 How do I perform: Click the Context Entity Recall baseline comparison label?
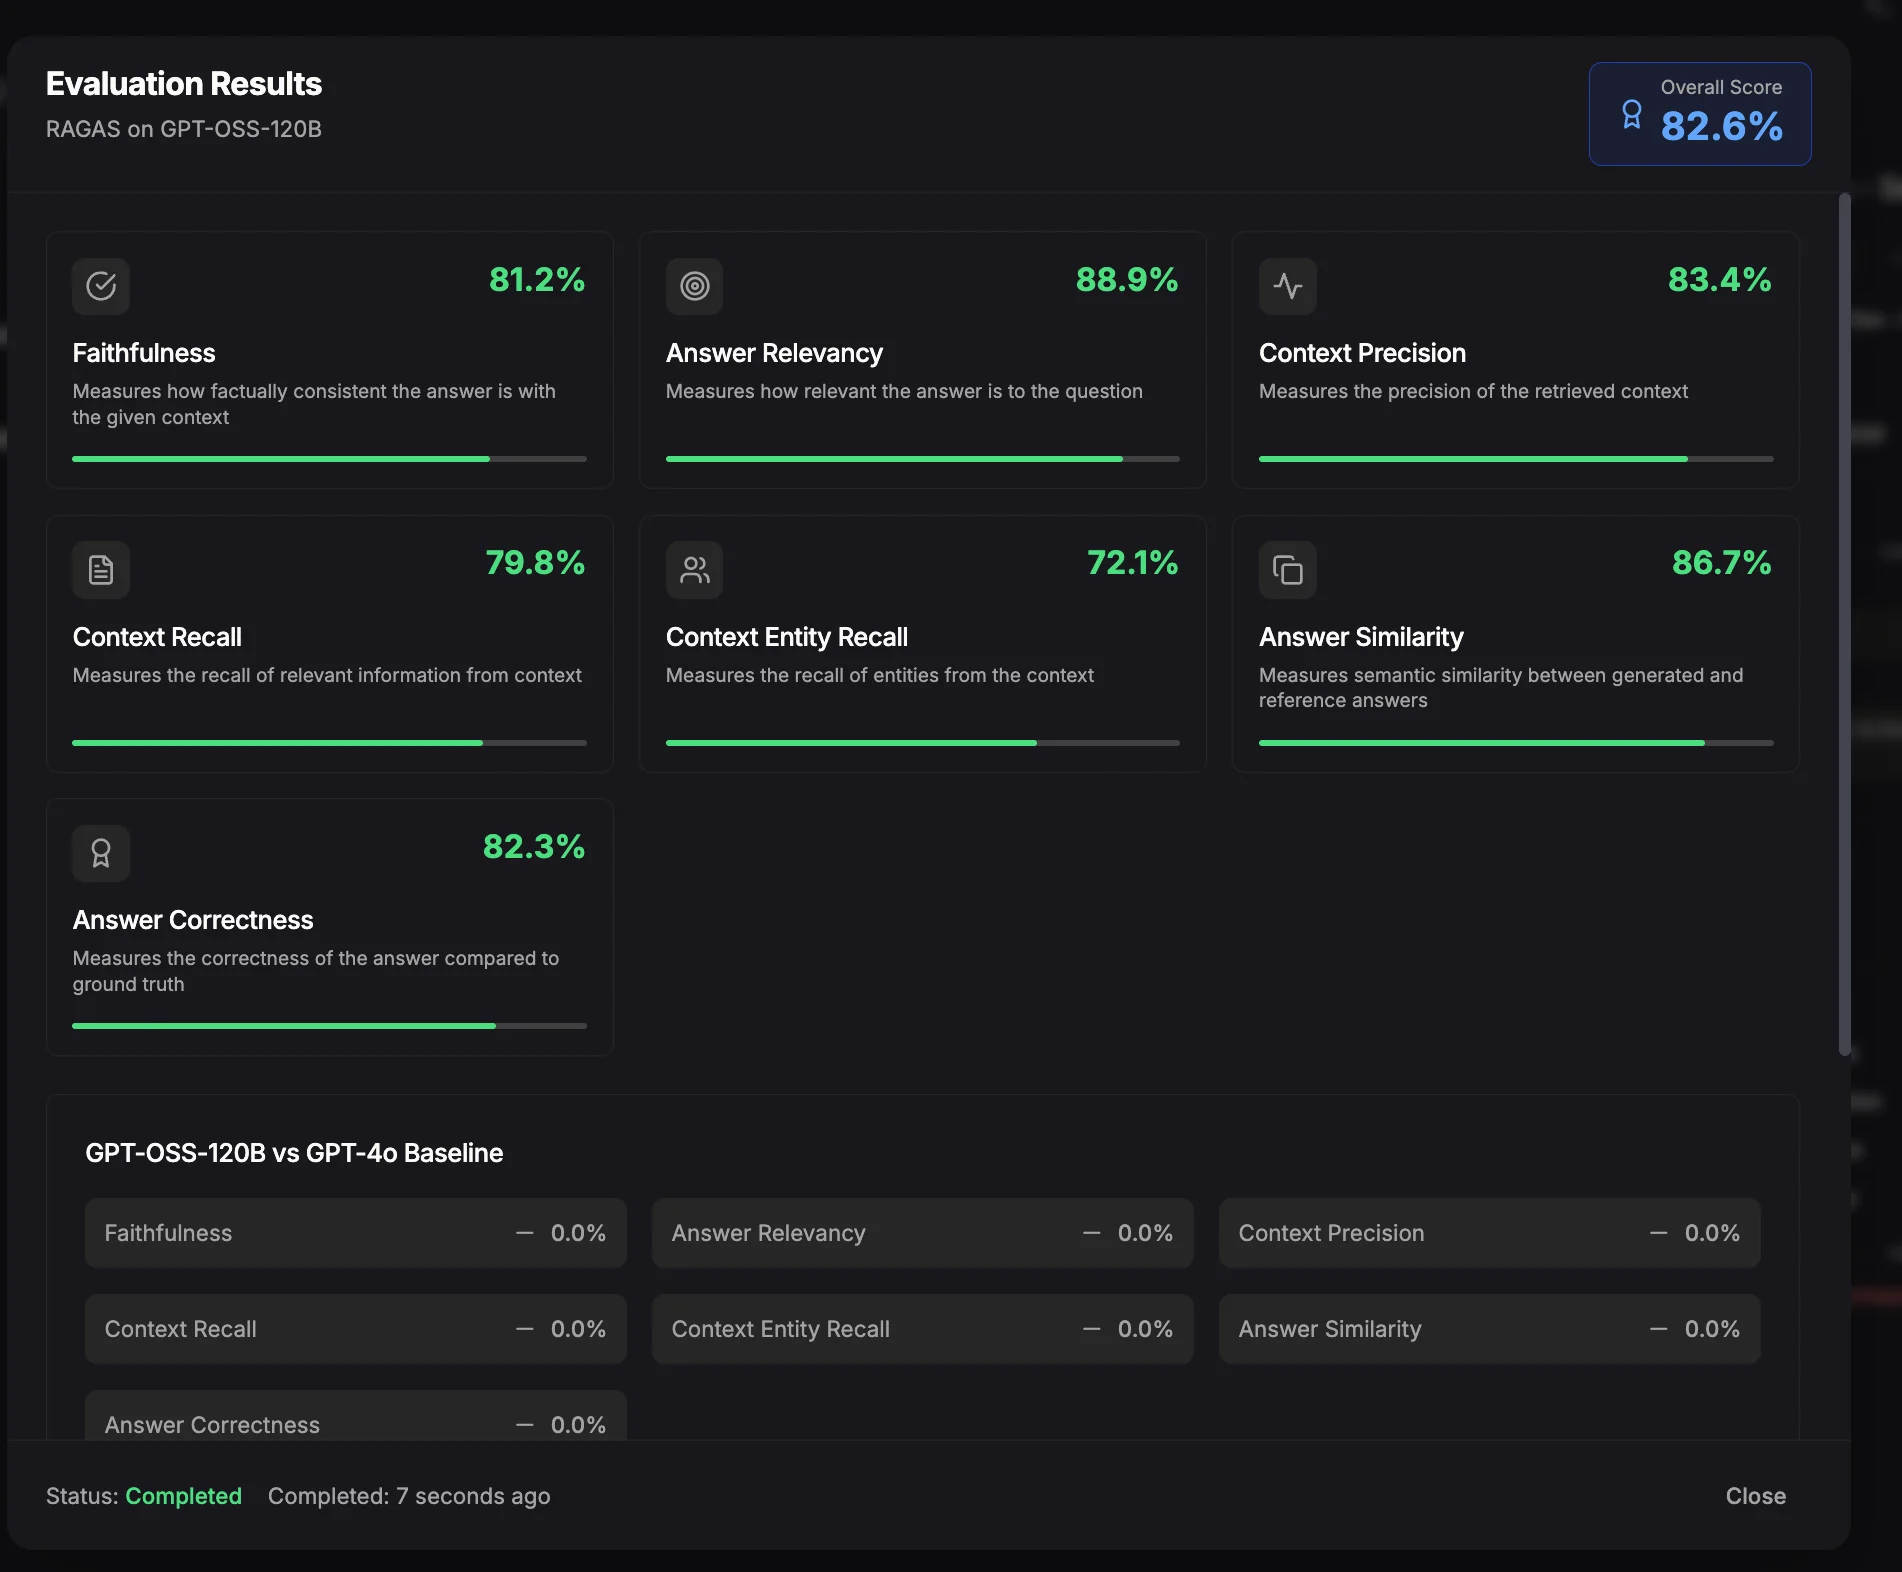(x=780, y=1329)
